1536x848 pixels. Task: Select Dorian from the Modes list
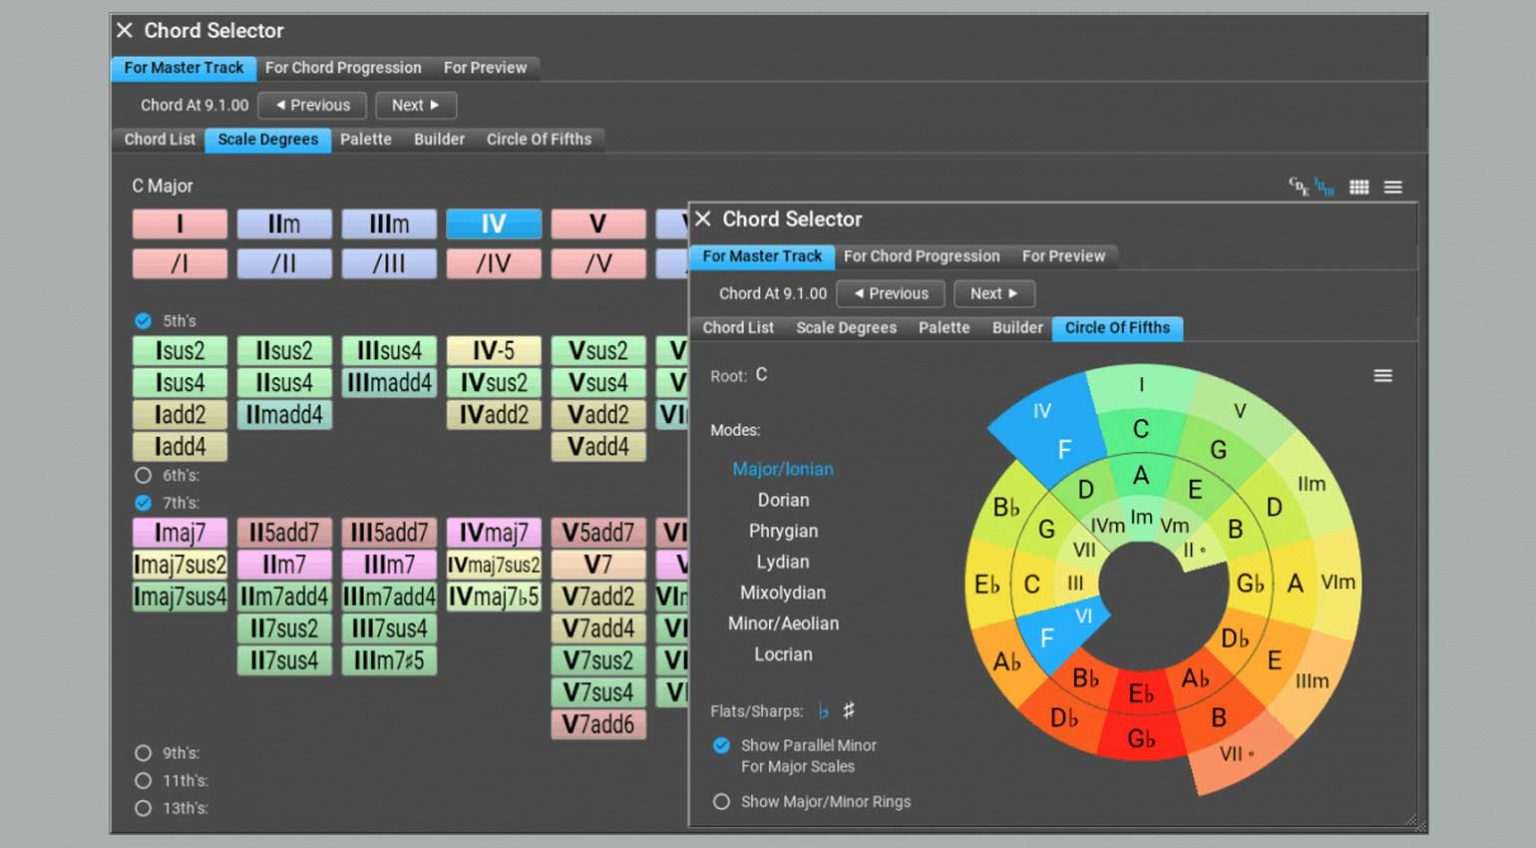(x=783, y=500)
